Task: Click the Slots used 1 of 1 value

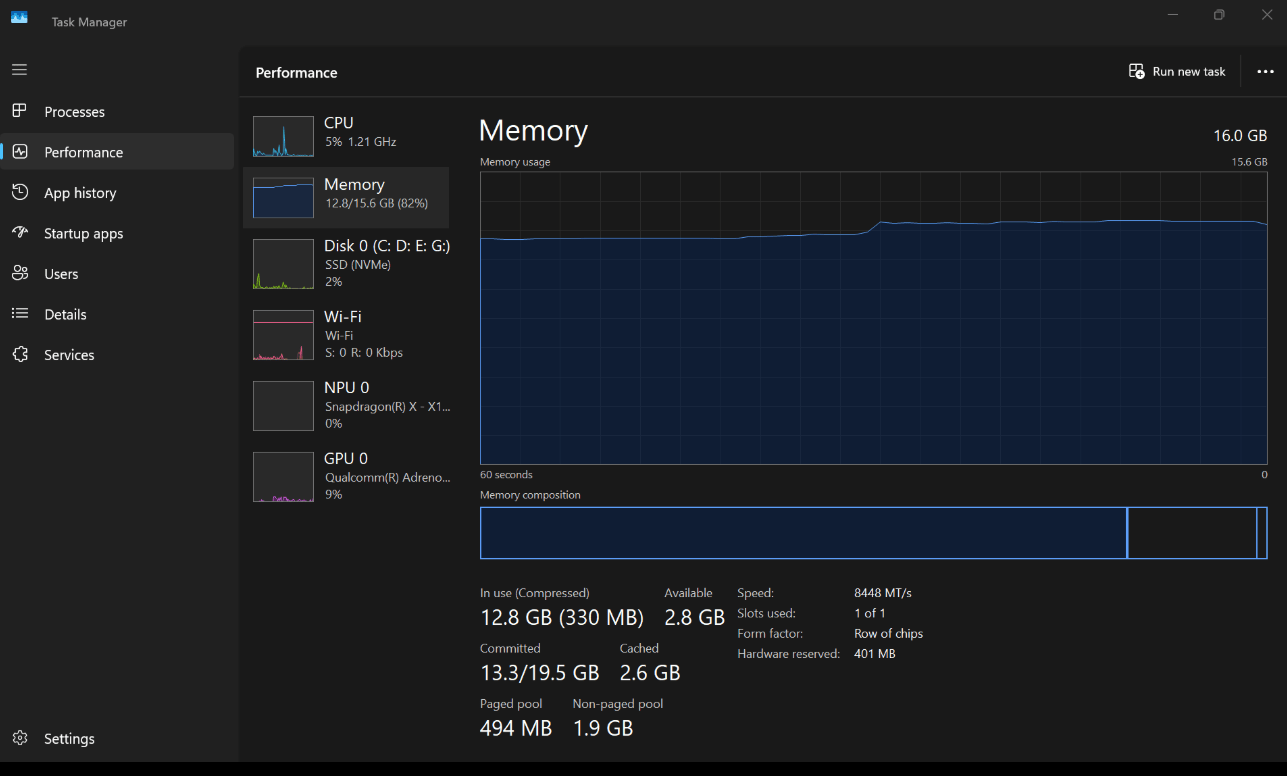Action: pos(870,613)
